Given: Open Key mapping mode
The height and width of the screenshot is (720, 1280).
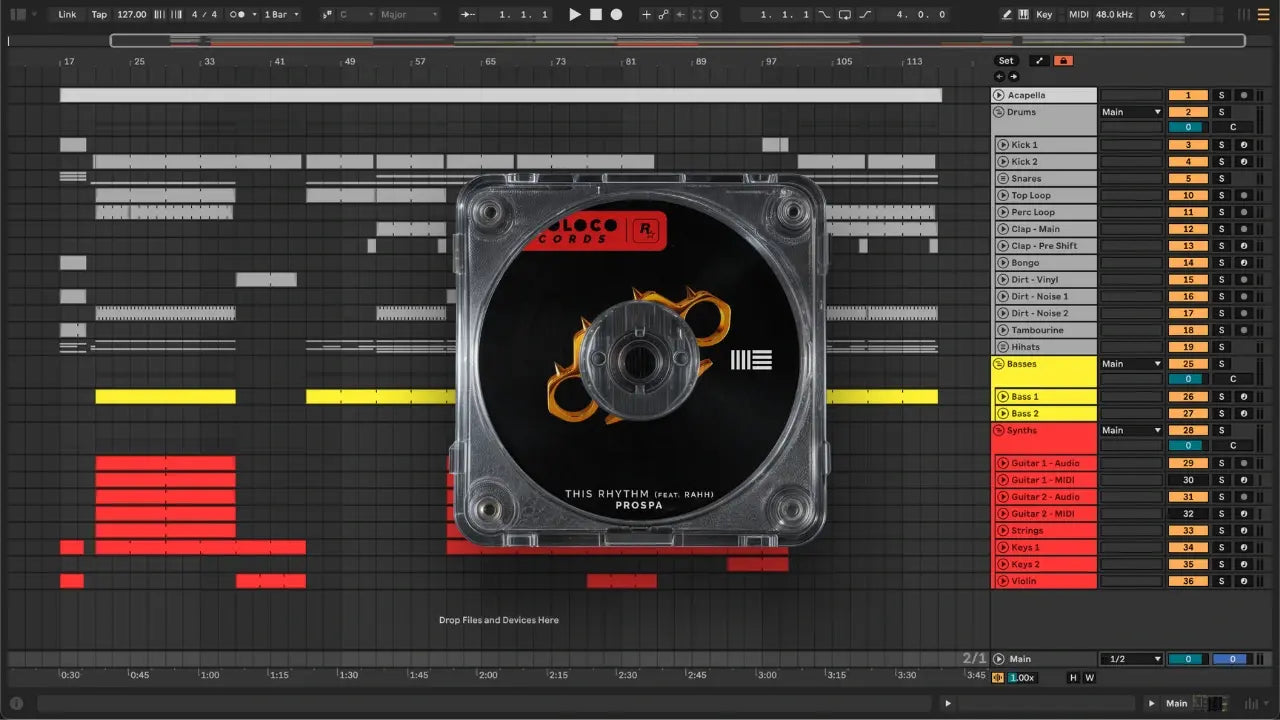Looking at the screenshot, I should tap(1044, 14).
